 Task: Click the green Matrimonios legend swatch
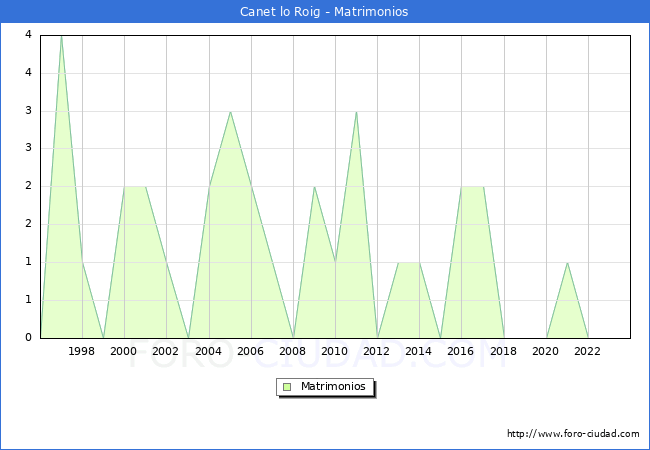287,386
